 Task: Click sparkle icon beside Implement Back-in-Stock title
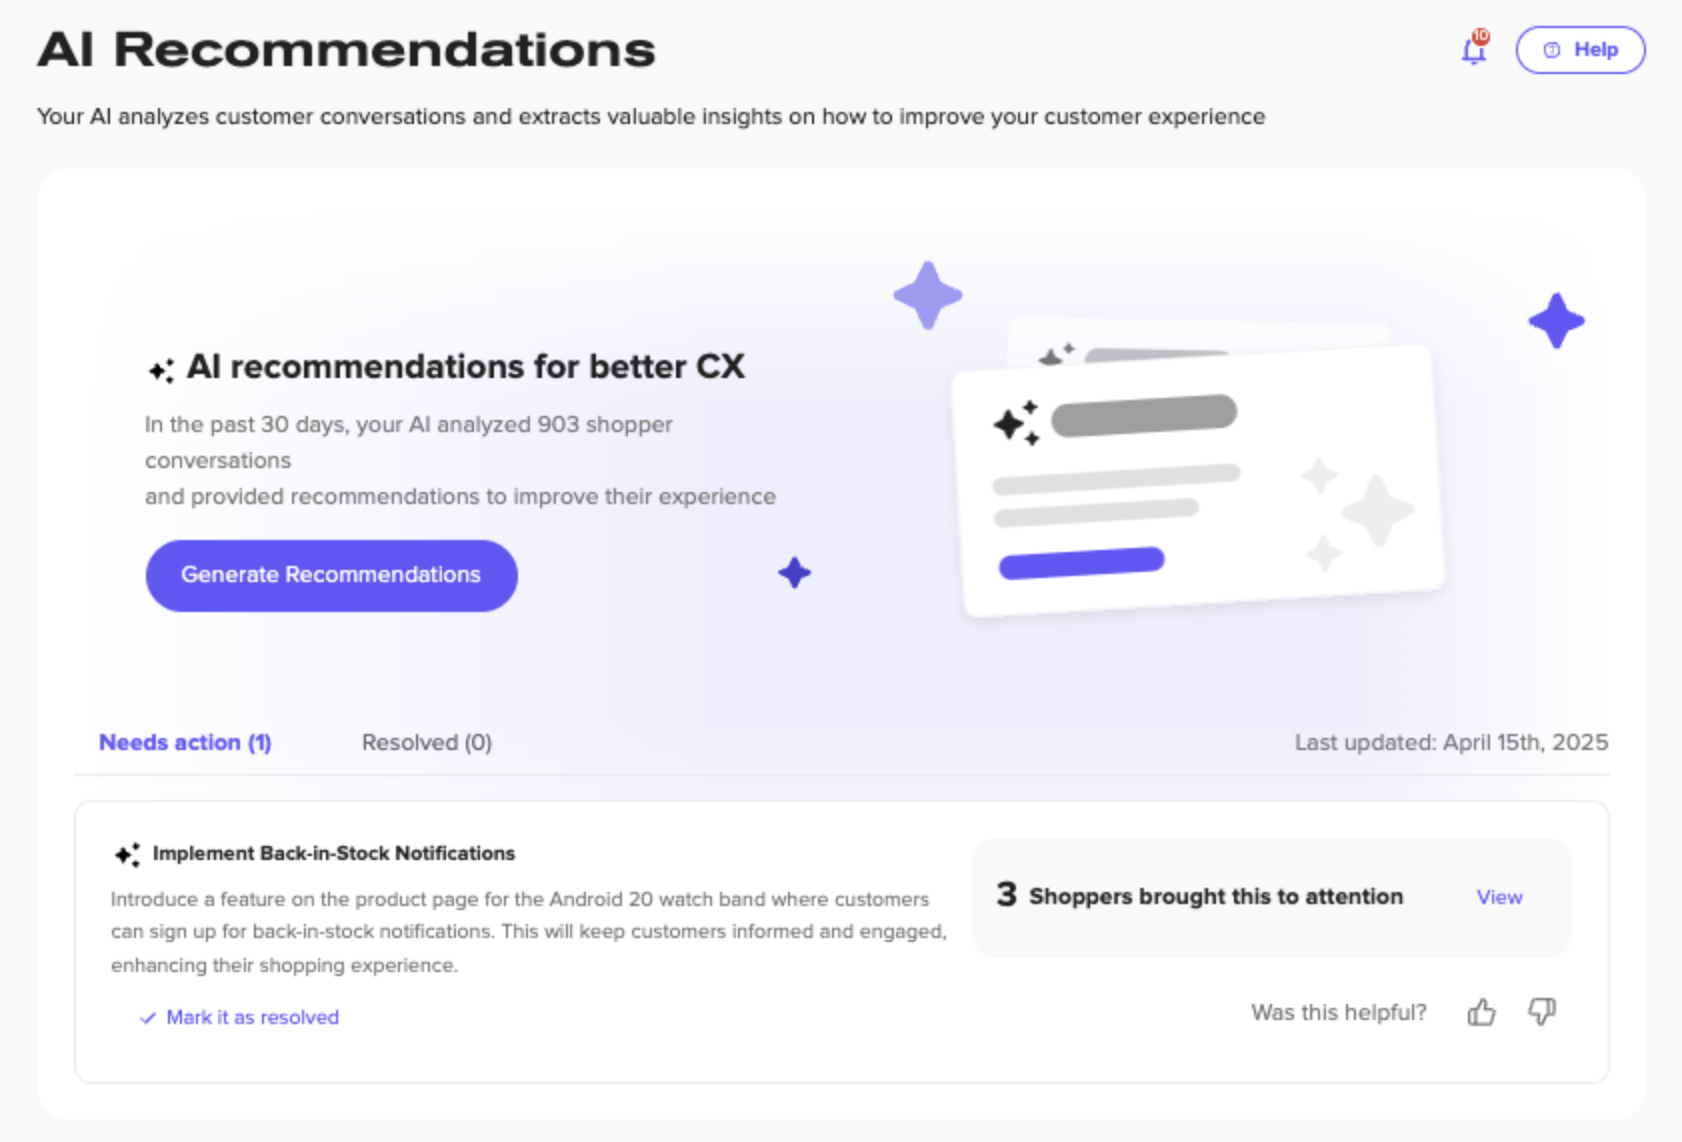click(x=127, y=854)
